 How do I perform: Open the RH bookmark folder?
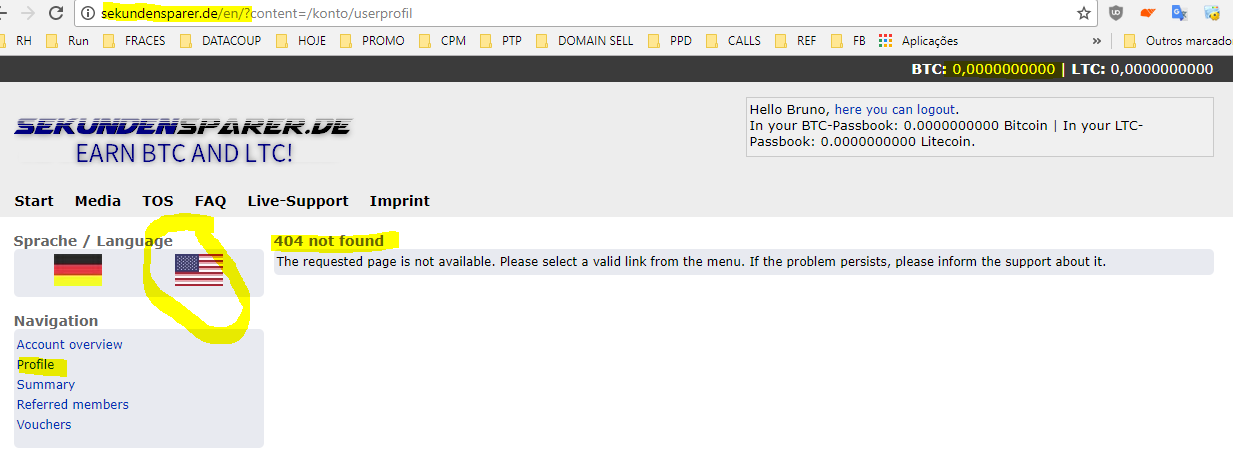click(16, 41)
